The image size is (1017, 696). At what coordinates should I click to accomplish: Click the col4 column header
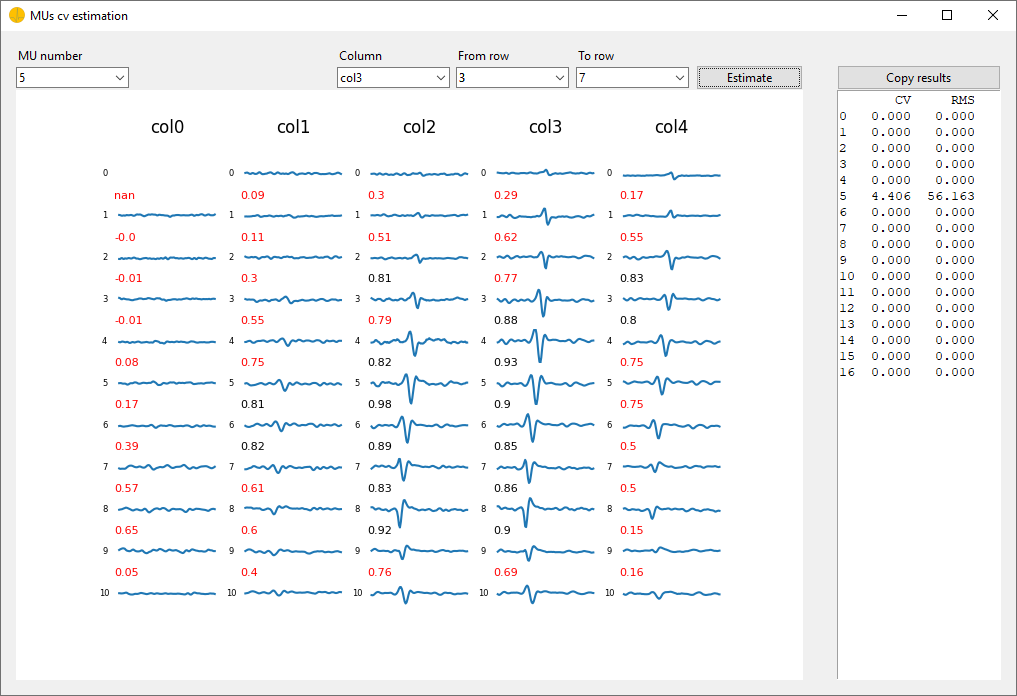click(671, 126)
